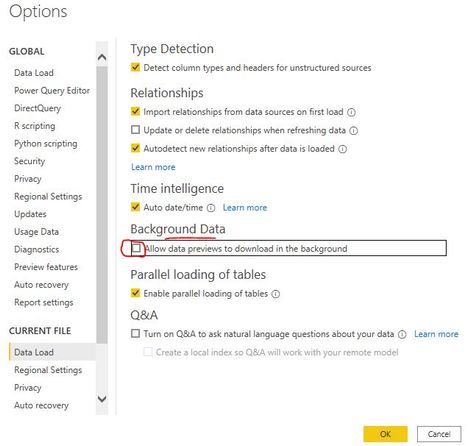Screen dimensions: 470x446
Task: Click the GLOBAL section heading
Action: coord(27,51)
